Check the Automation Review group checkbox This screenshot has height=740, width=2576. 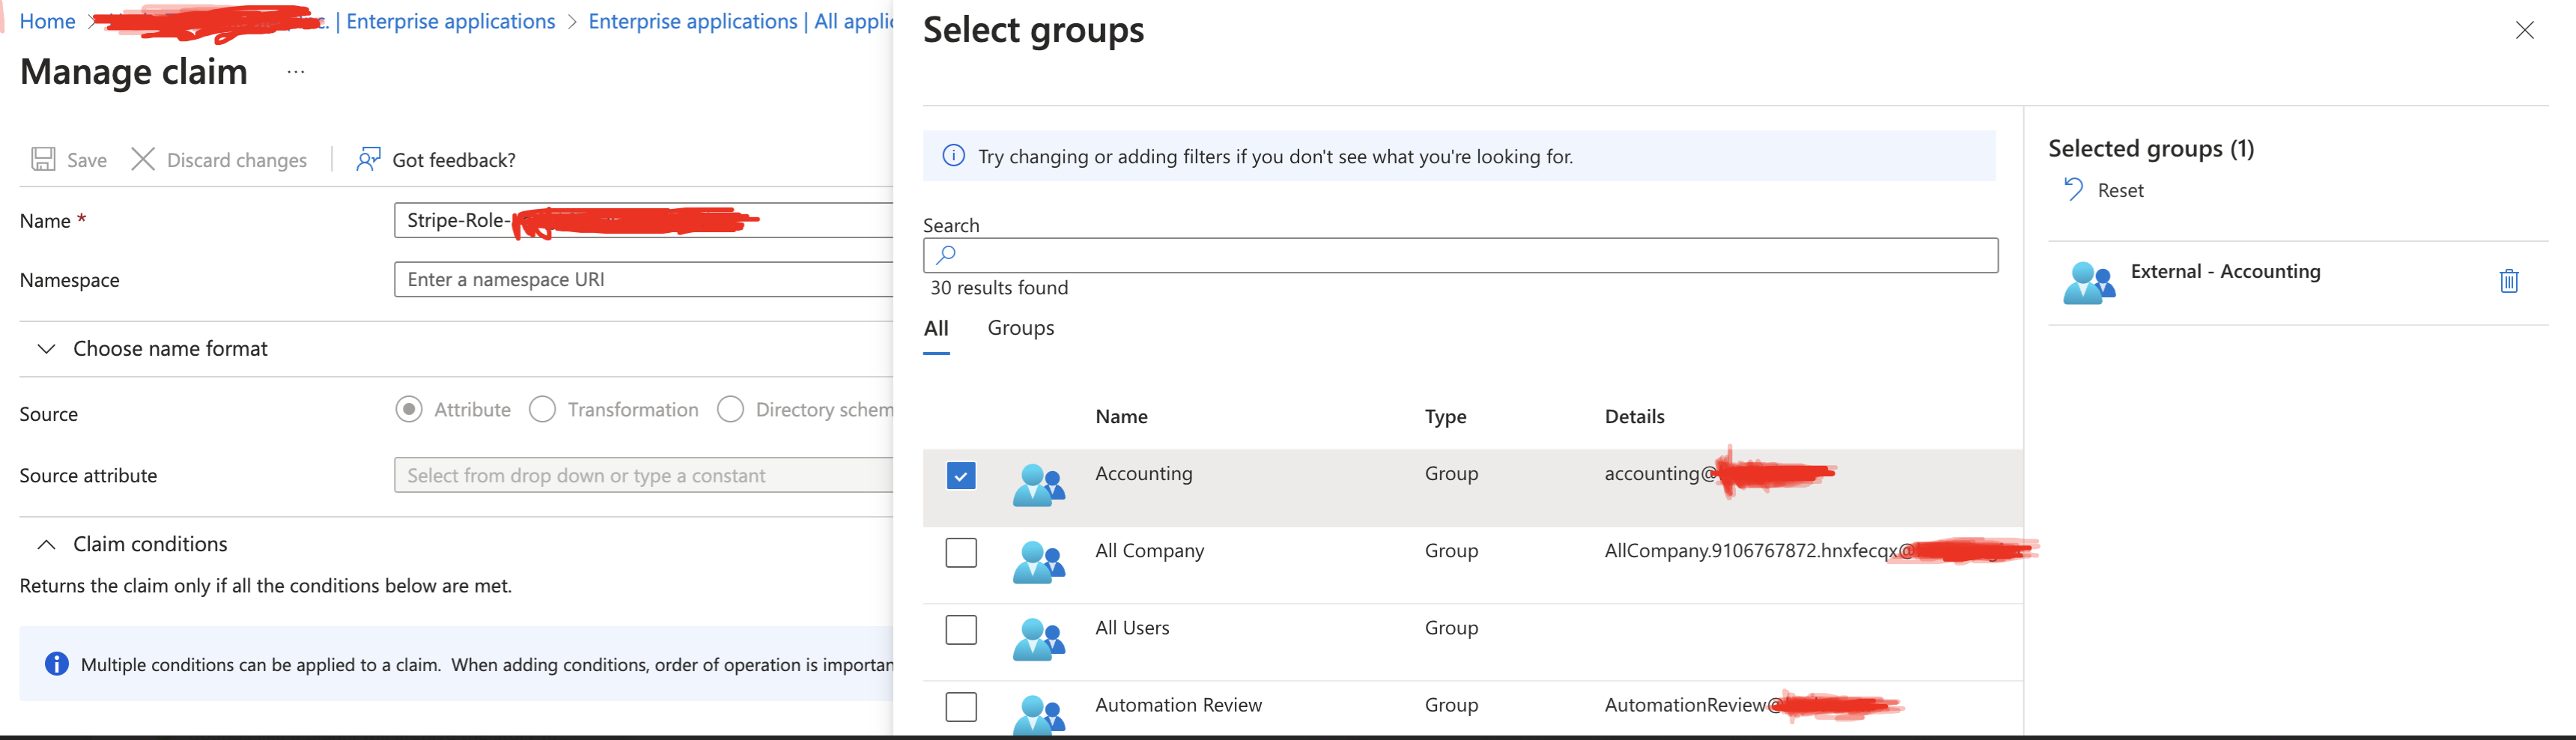[x=961, y=706]
